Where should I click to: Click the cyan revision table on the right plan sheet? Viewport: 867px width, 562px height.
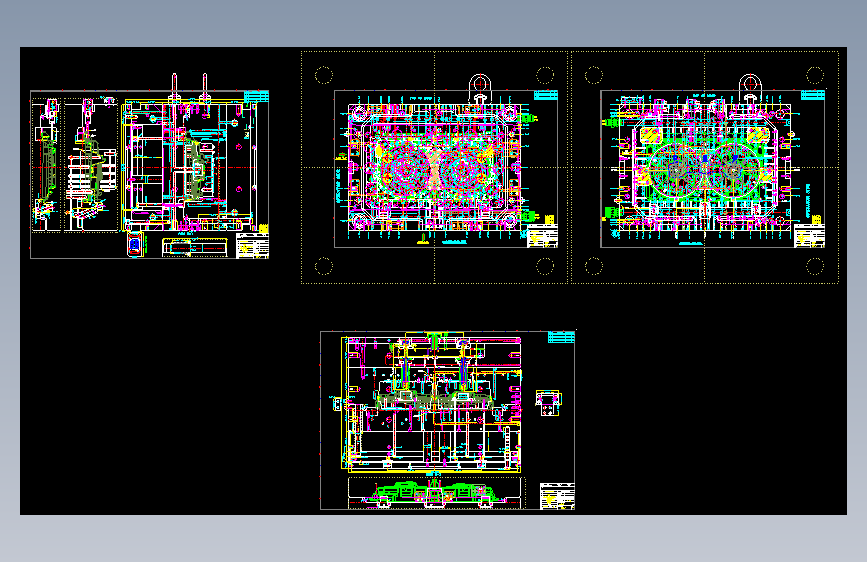[x=813, y=95]
